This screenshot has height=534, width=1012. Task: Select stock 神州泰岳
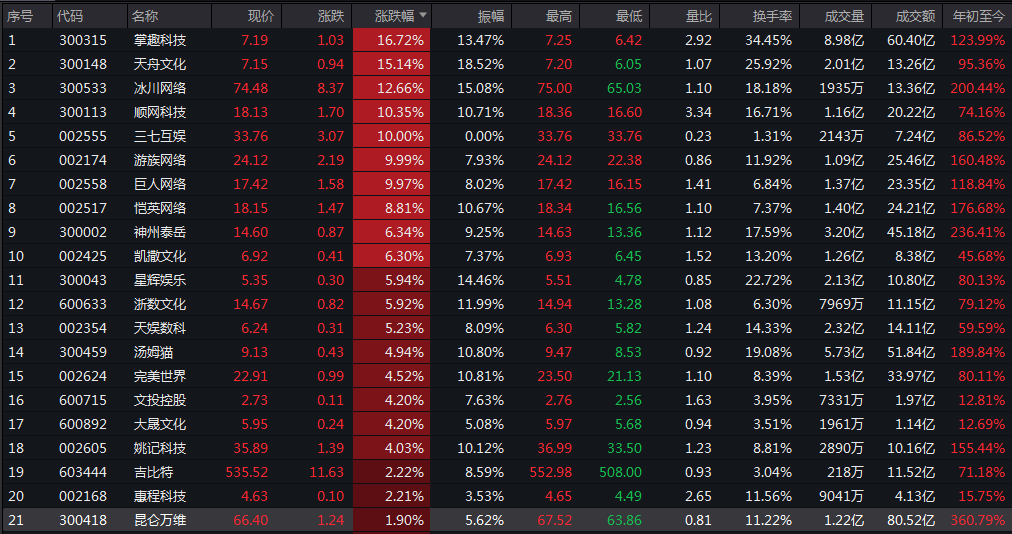[x=159, y=232]
